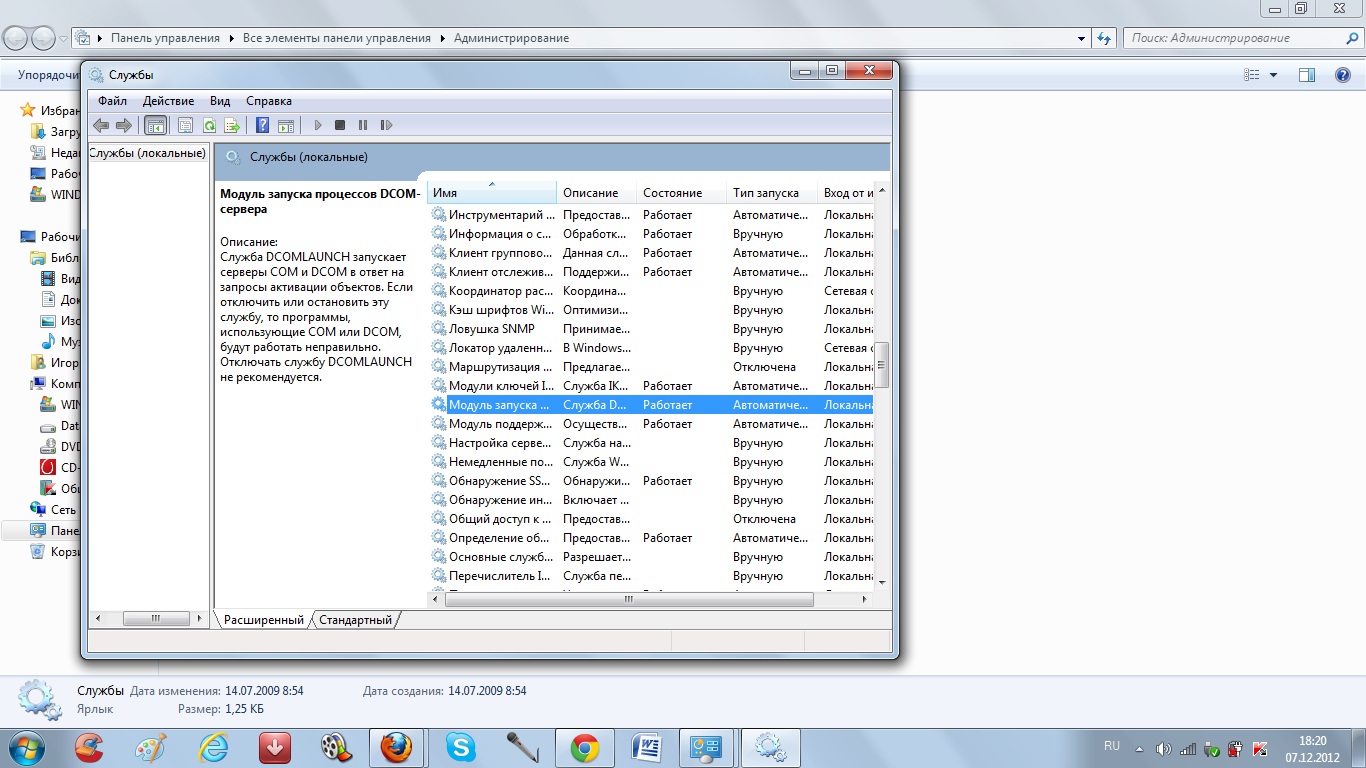The height and width of the screenshot is (768, 1366).
Task: Open Google Chrome from the taskbar
Action: tap(585, 747)
